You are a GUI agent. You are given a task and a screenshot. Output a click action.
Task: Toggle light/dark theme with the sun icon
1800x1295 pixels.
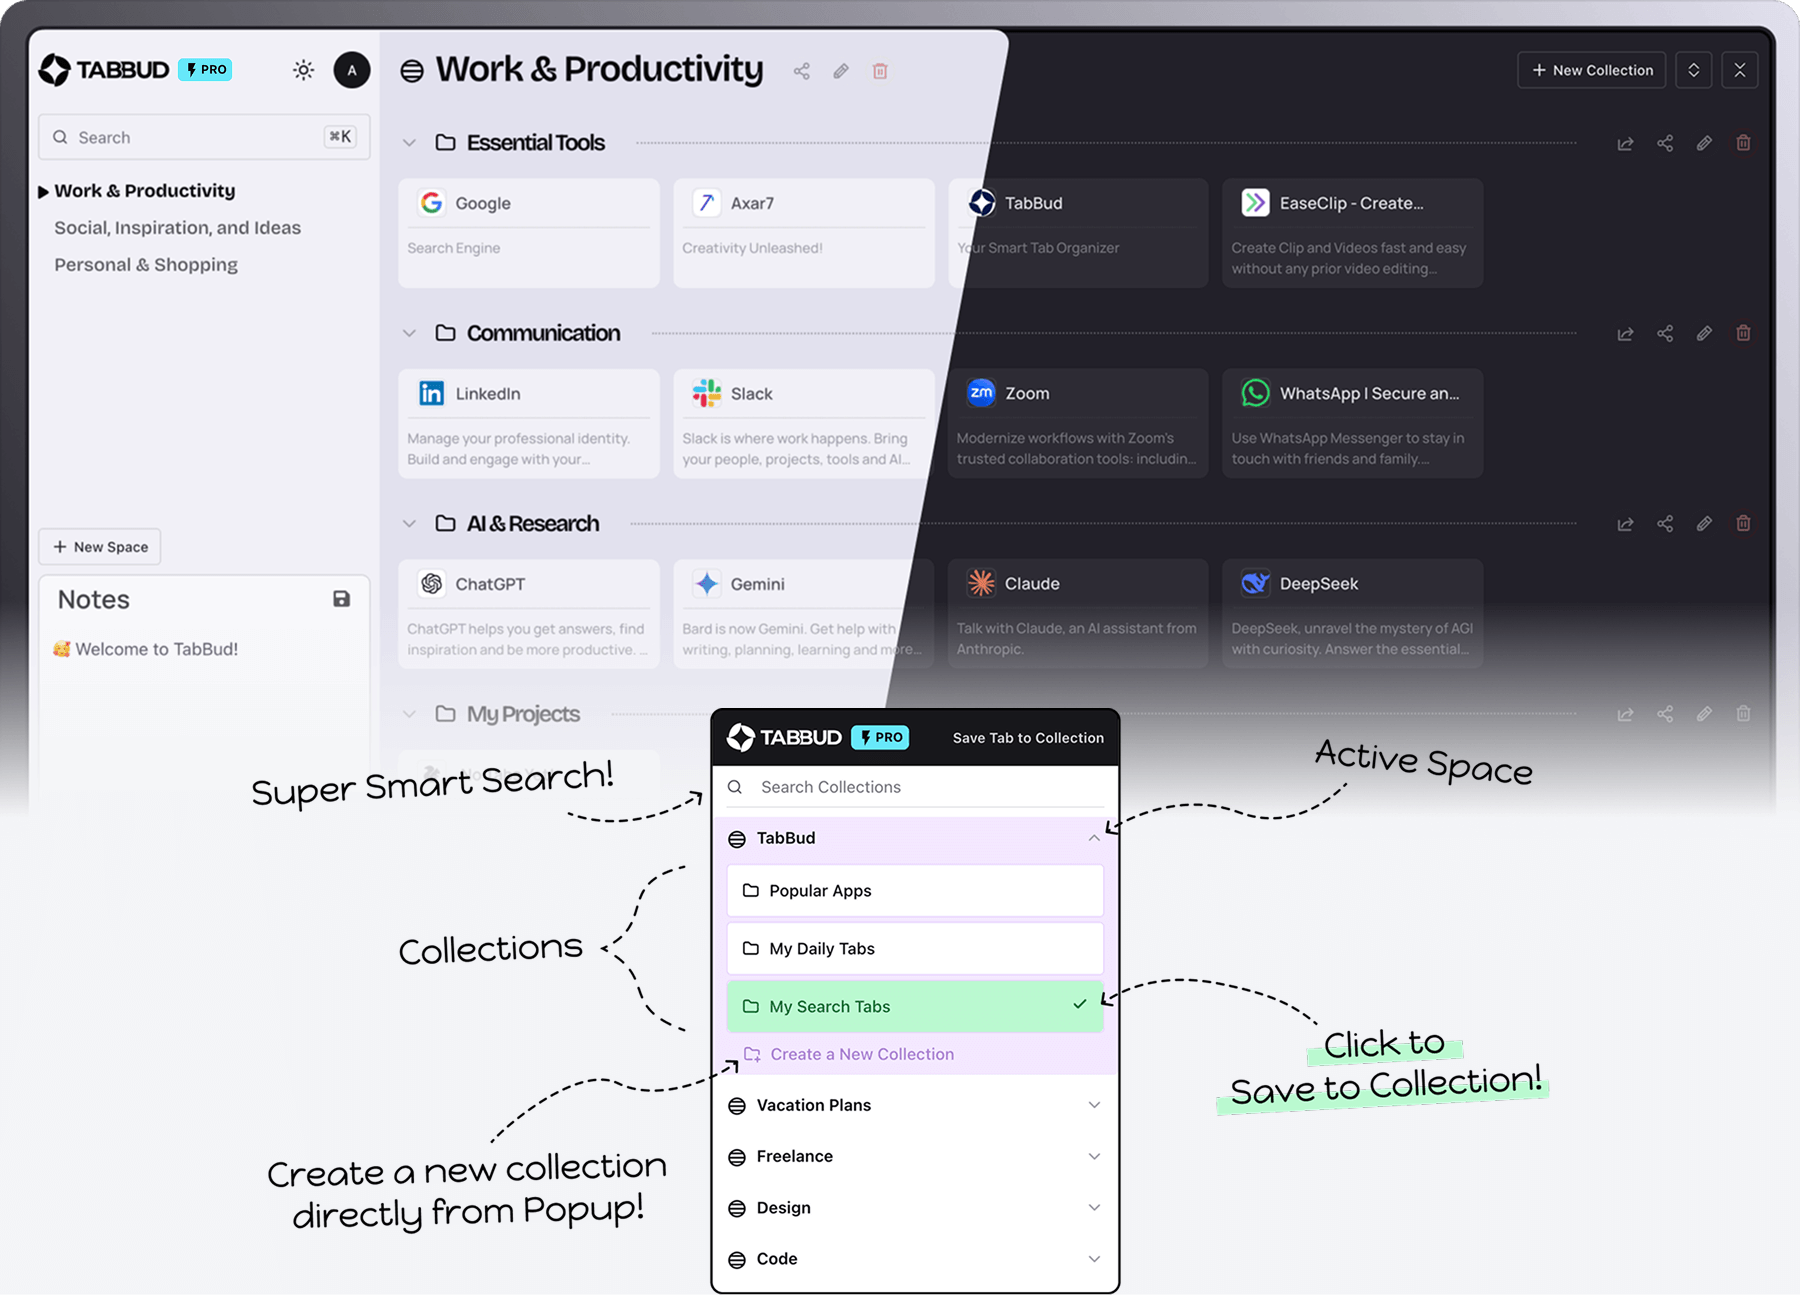tap(303, 70)
